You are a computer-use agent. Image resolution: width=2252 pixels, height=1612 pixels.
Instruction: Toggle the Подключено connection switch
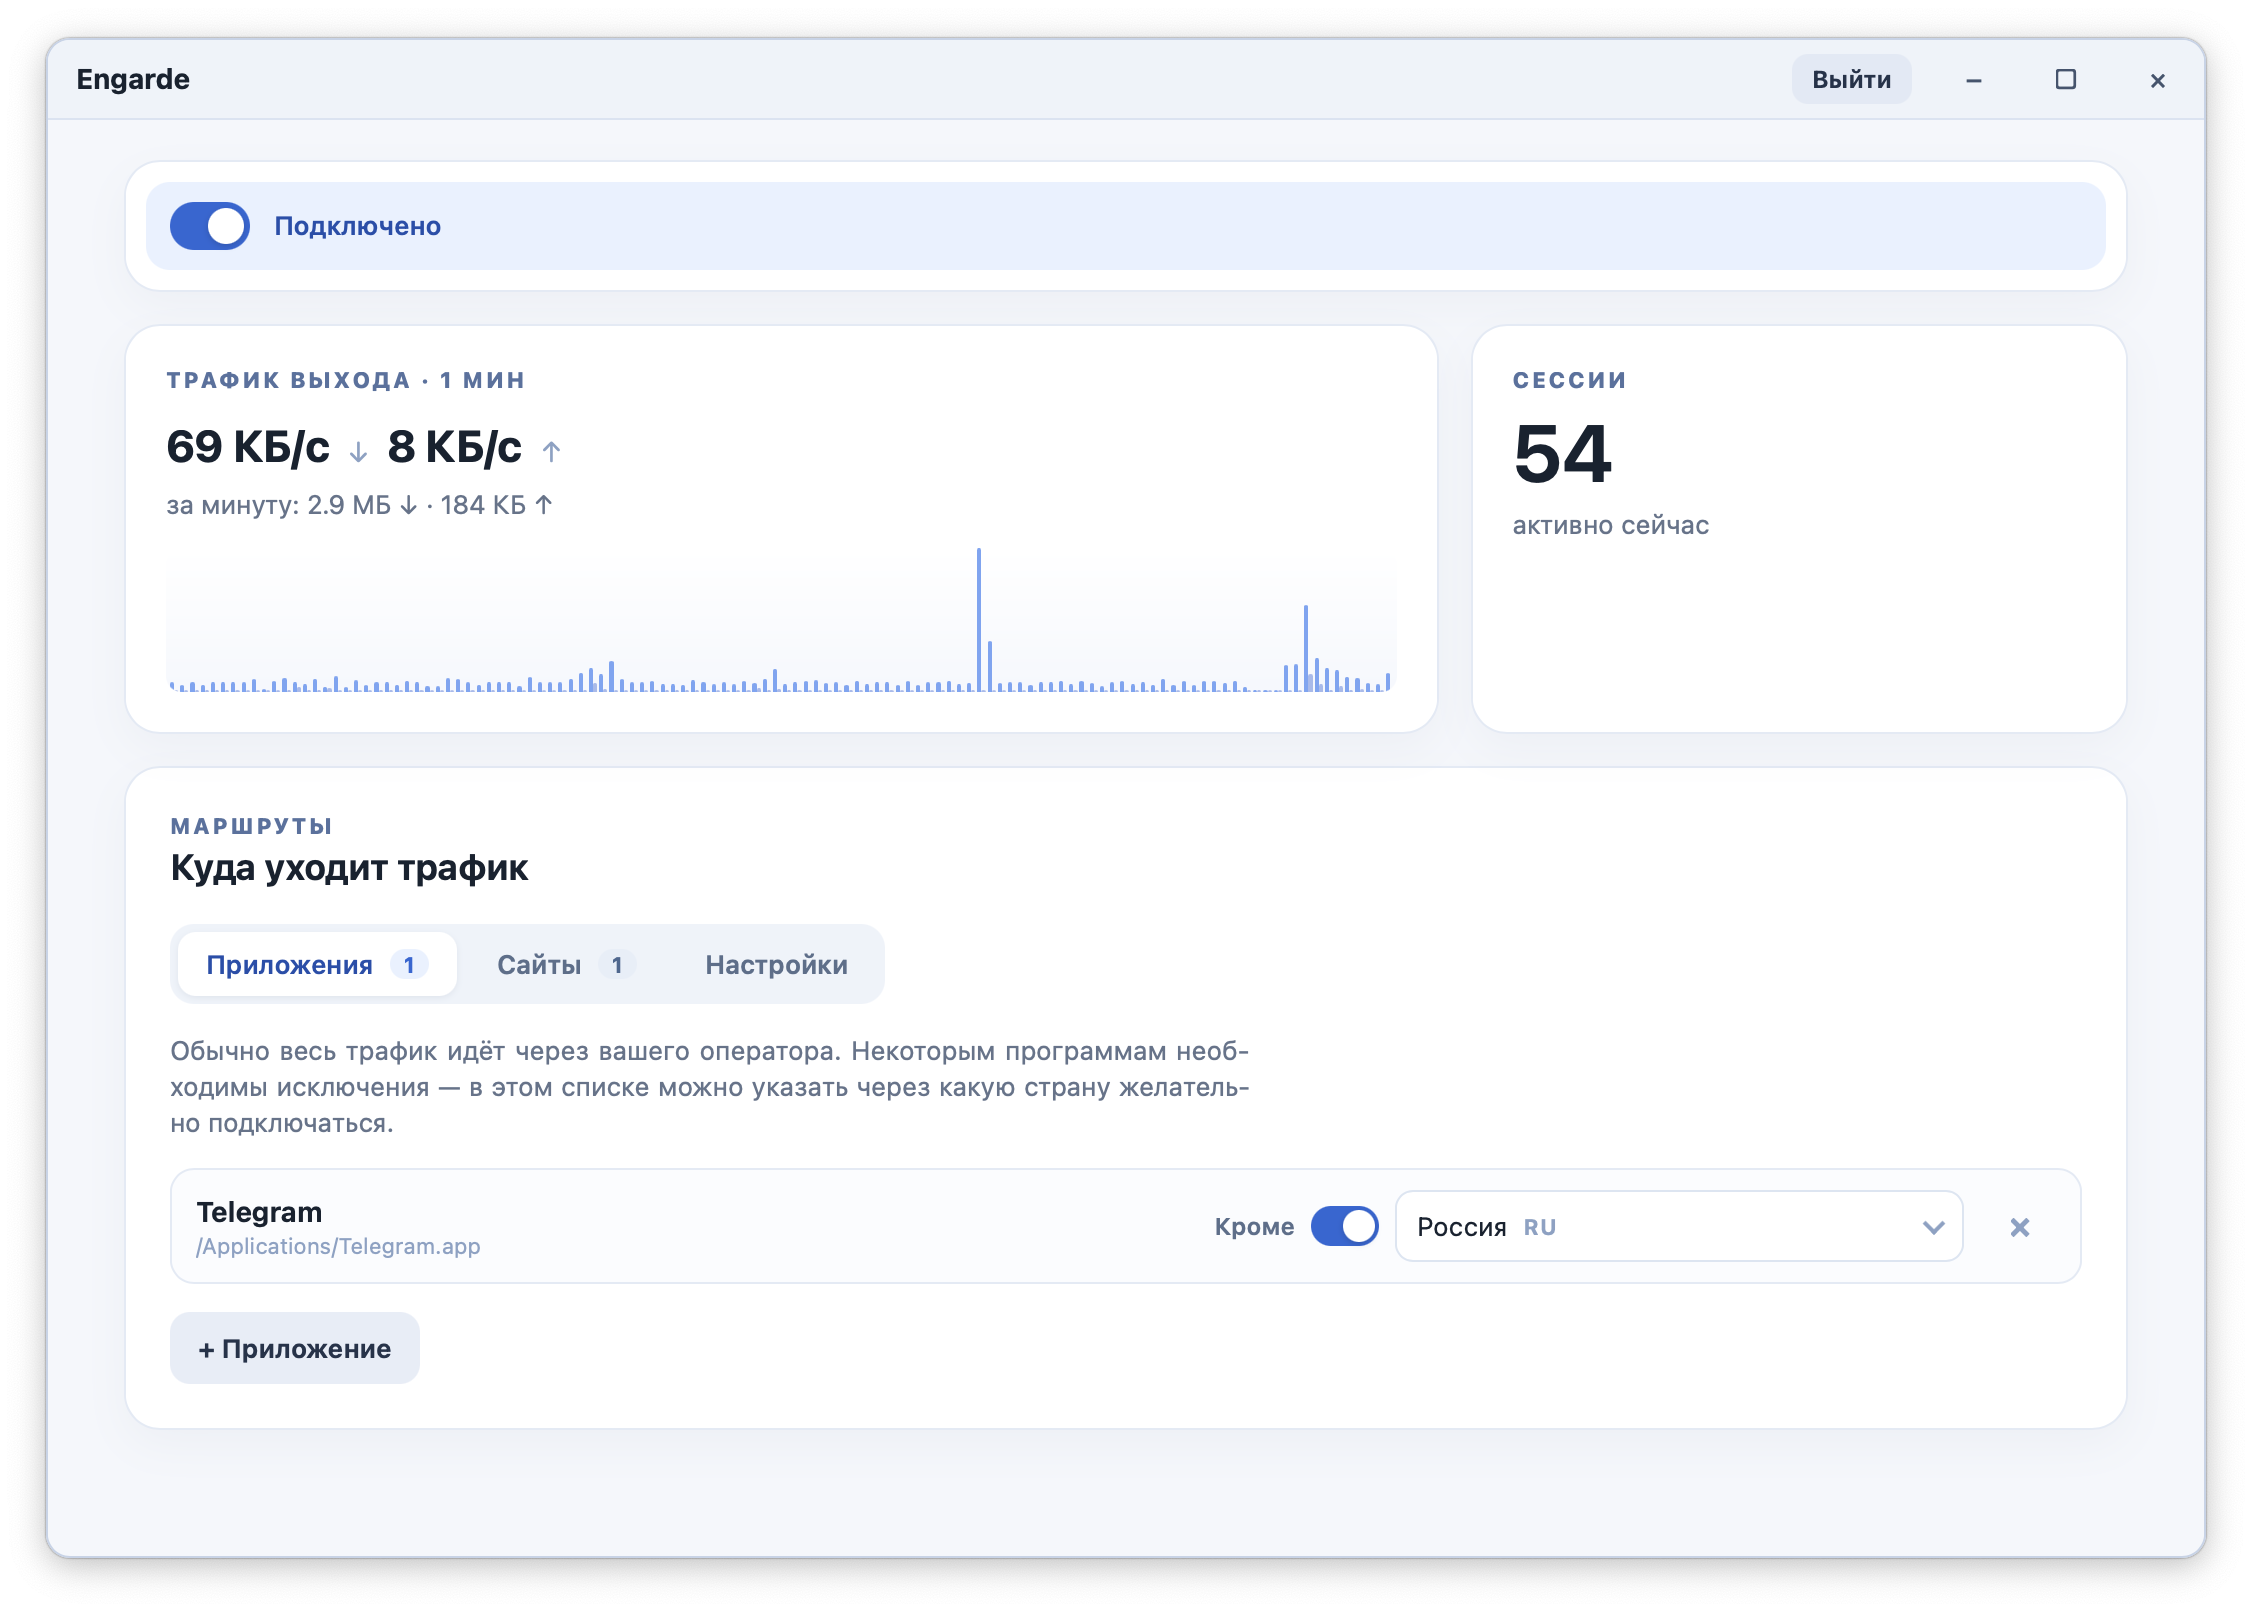coord(210,226)
